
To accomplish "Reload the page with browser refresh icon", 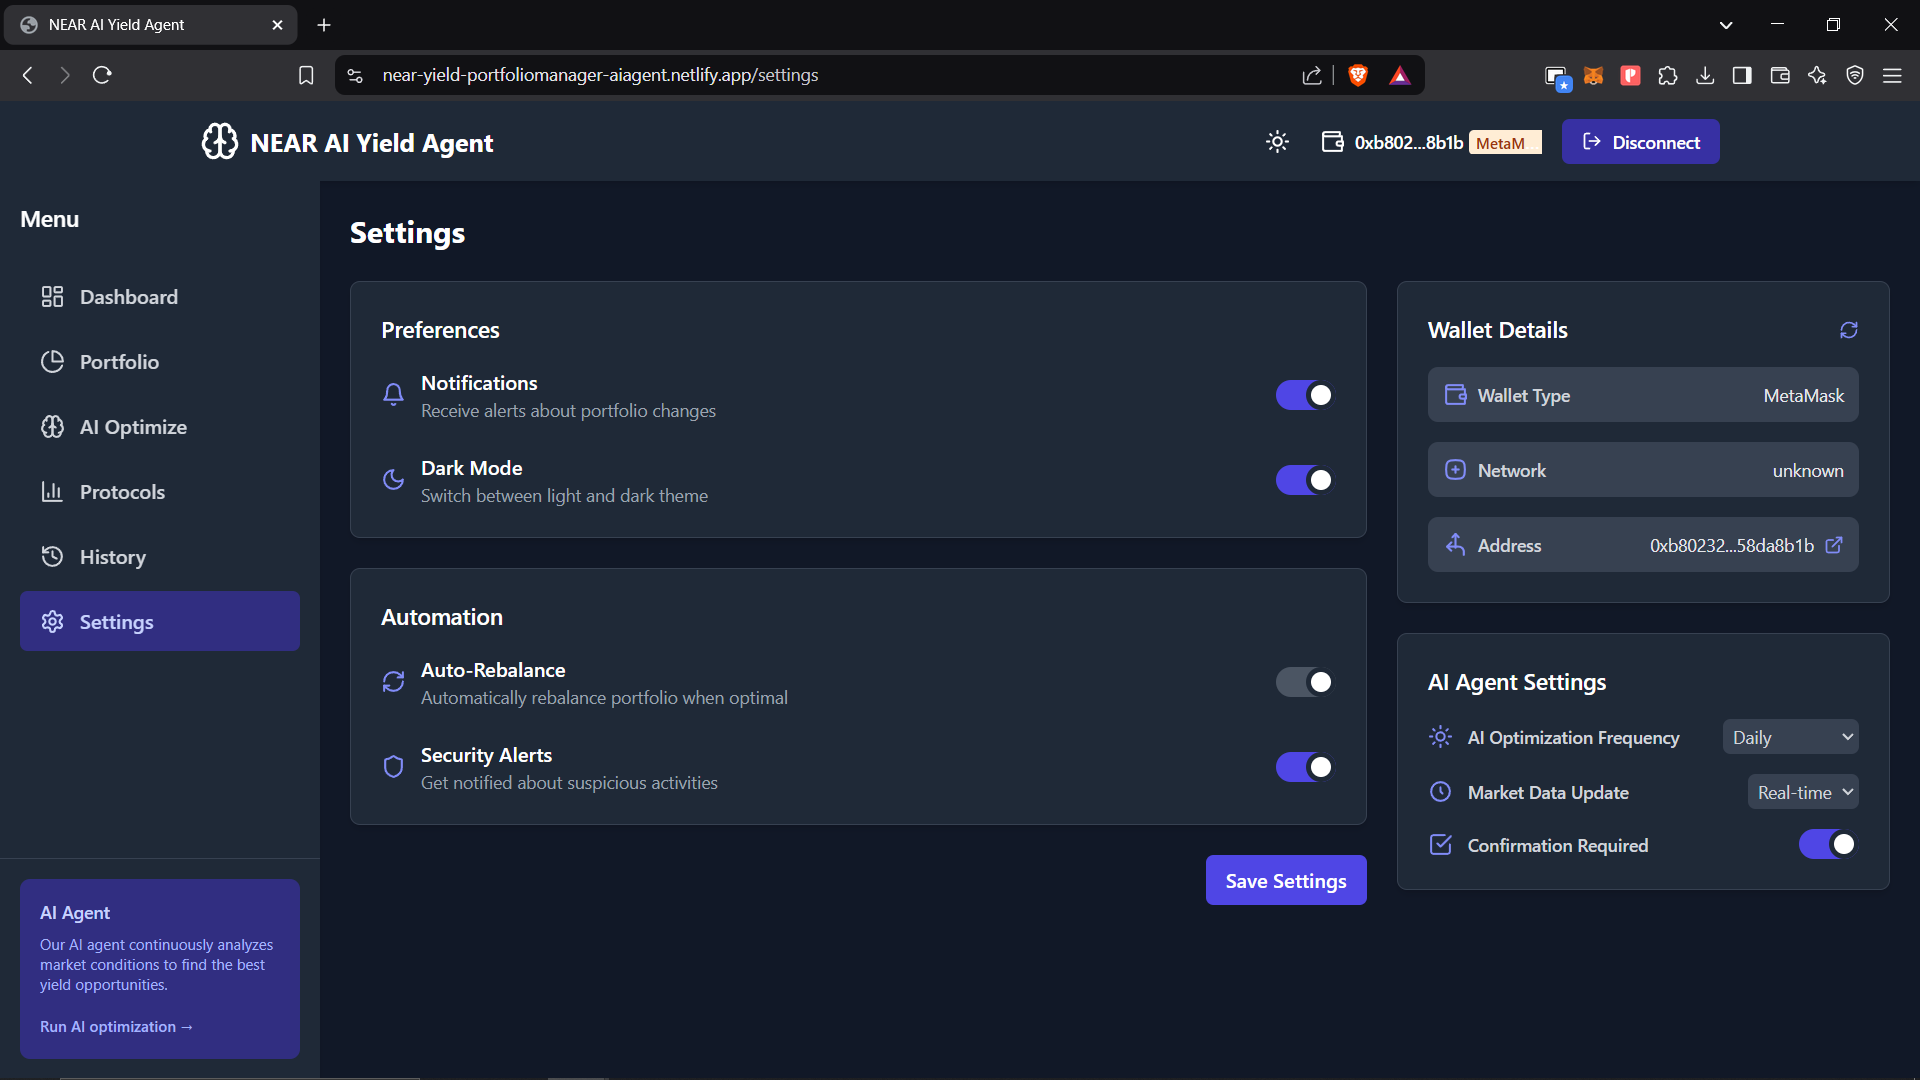I will point(102,75).
